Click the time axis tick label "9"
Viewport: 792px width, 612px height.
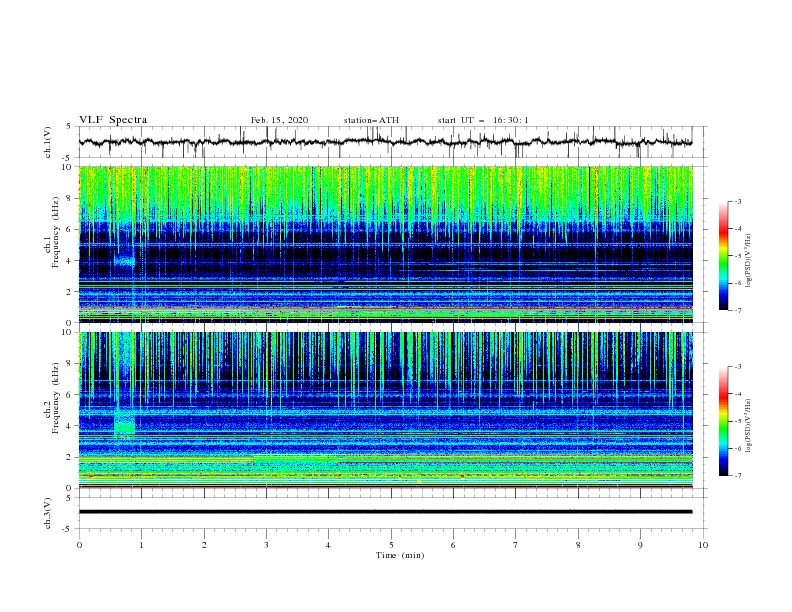(x=640, y=545)
